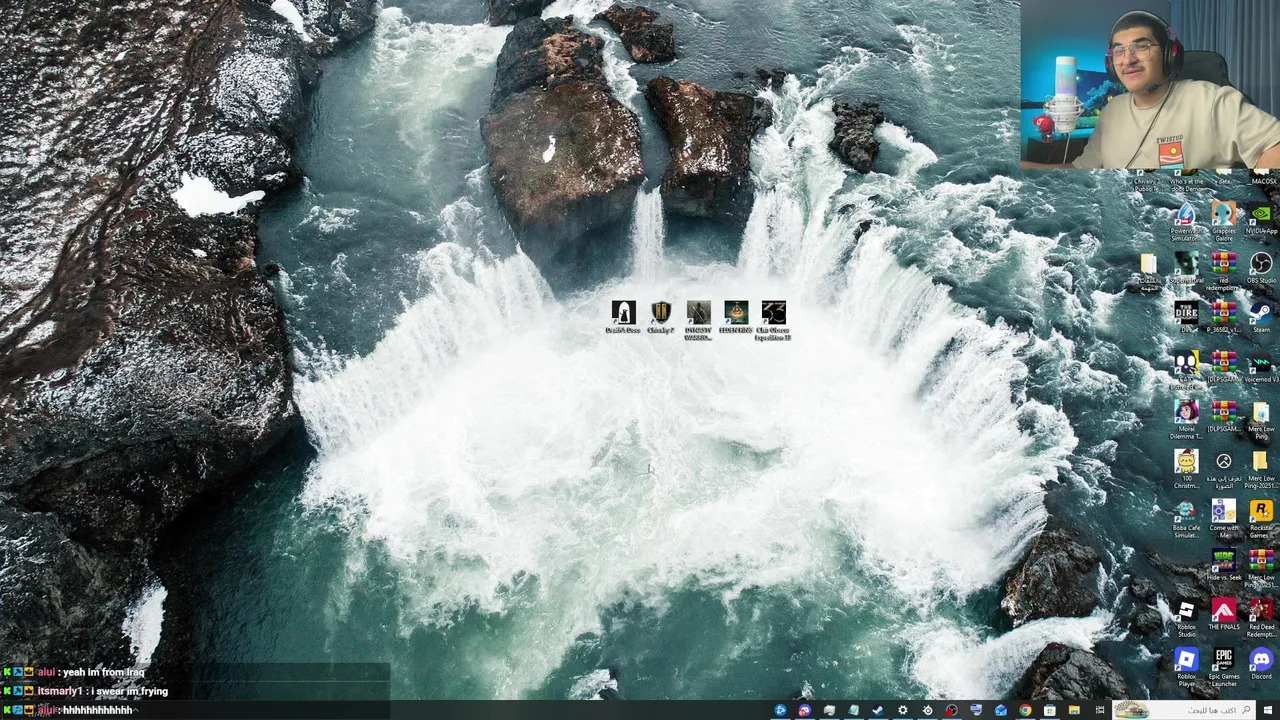Click the Windows Start button

click(x=1268, y=710)
